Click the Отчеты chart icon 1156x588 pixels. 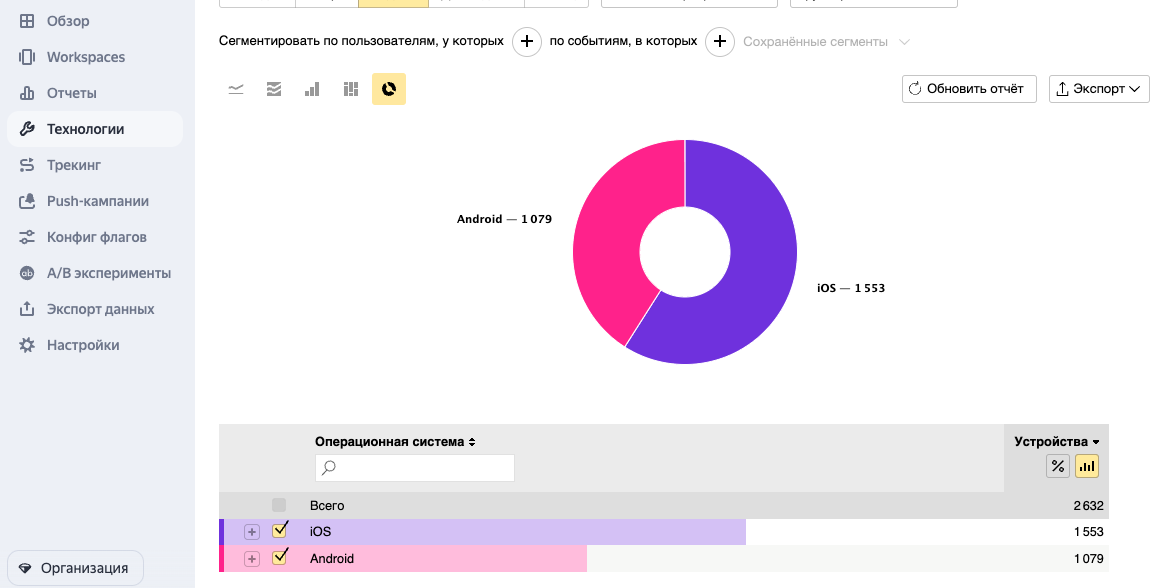[x=27, y=93]
